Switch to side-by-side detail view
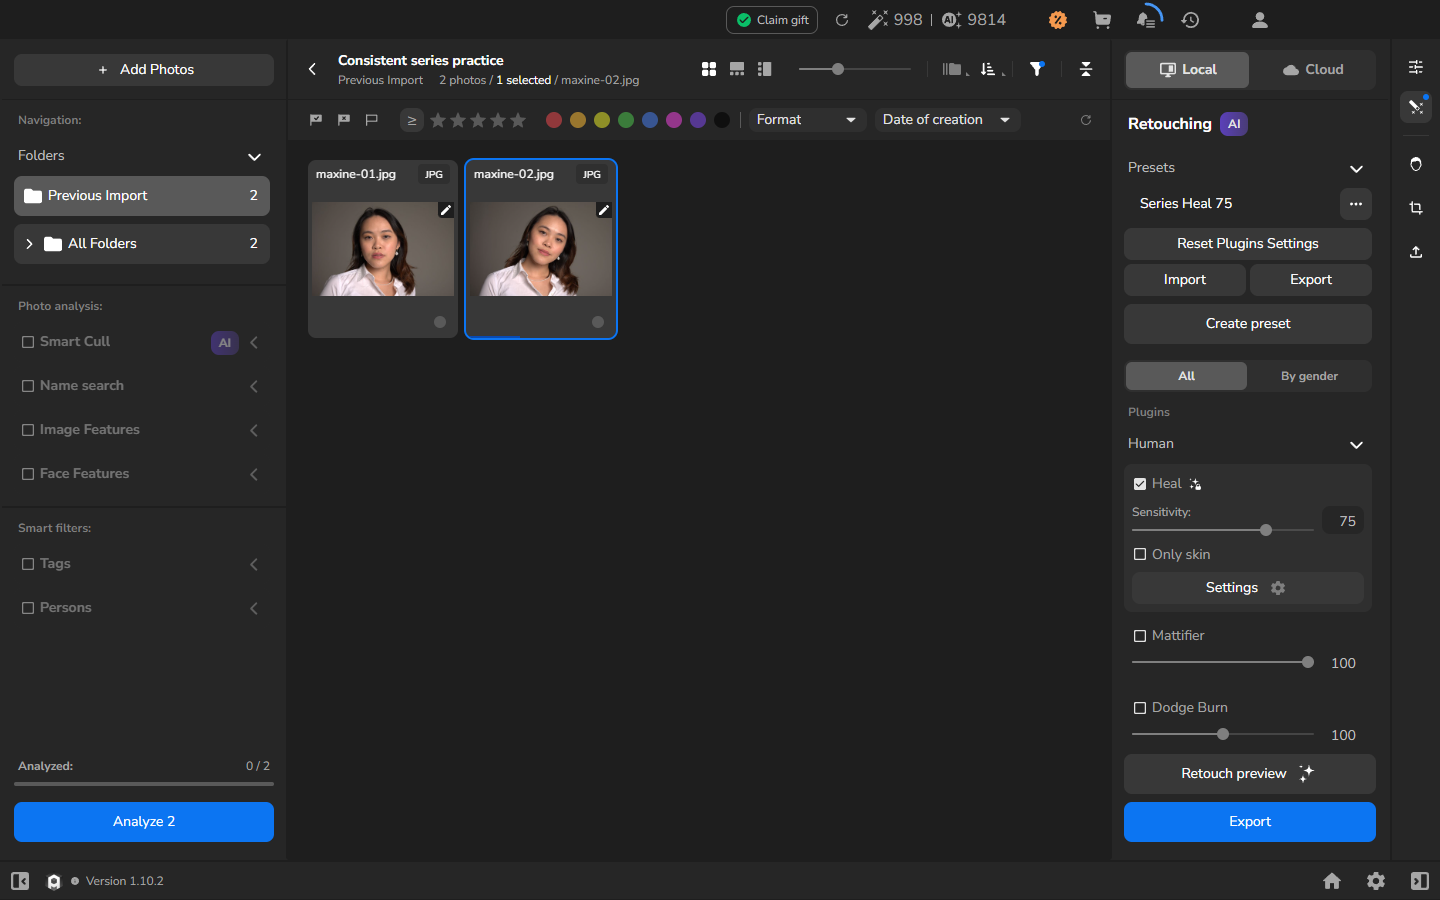This screenshot has width=1440, height=900. click(x=765, y=69)
